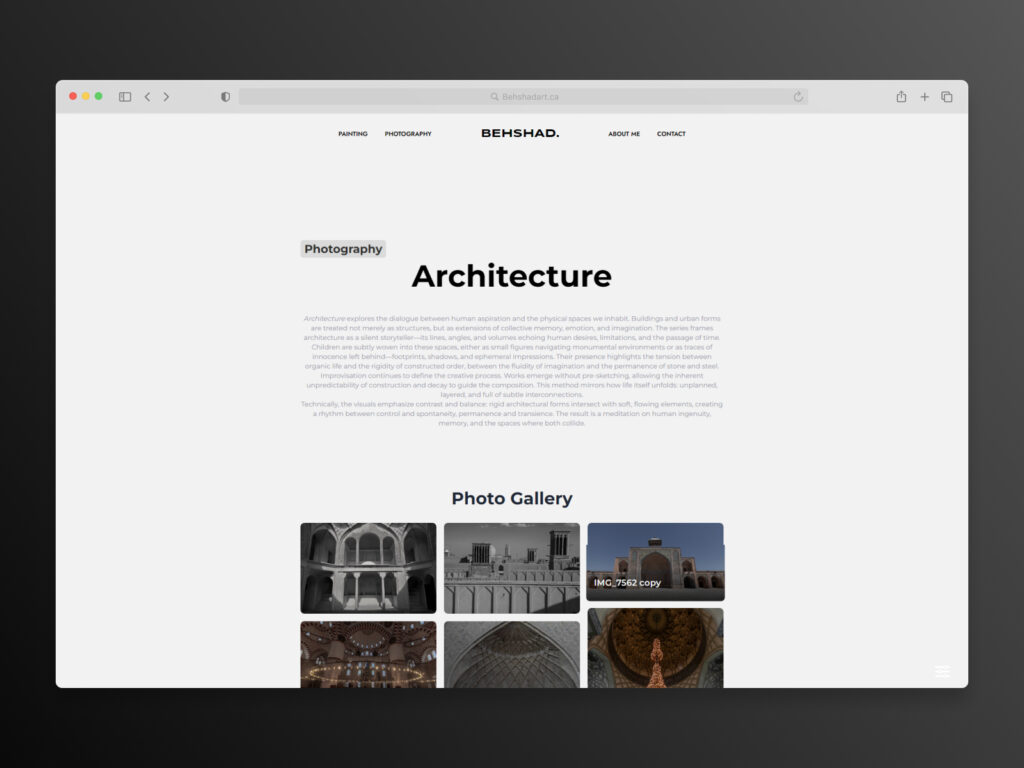Viewport: 1024px width, 768px height.
Task: Open the Photography nav item
Action: (408, 134)
